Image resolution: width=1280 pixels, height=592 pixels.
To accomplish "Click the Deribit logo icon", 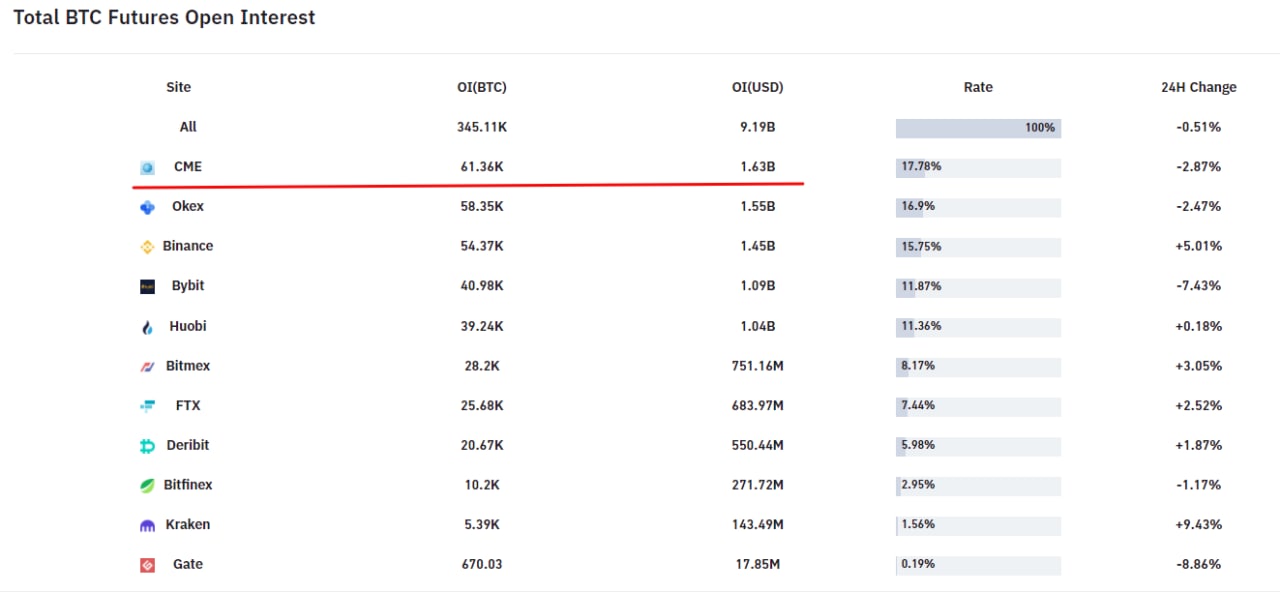I will tap(147, 446).
